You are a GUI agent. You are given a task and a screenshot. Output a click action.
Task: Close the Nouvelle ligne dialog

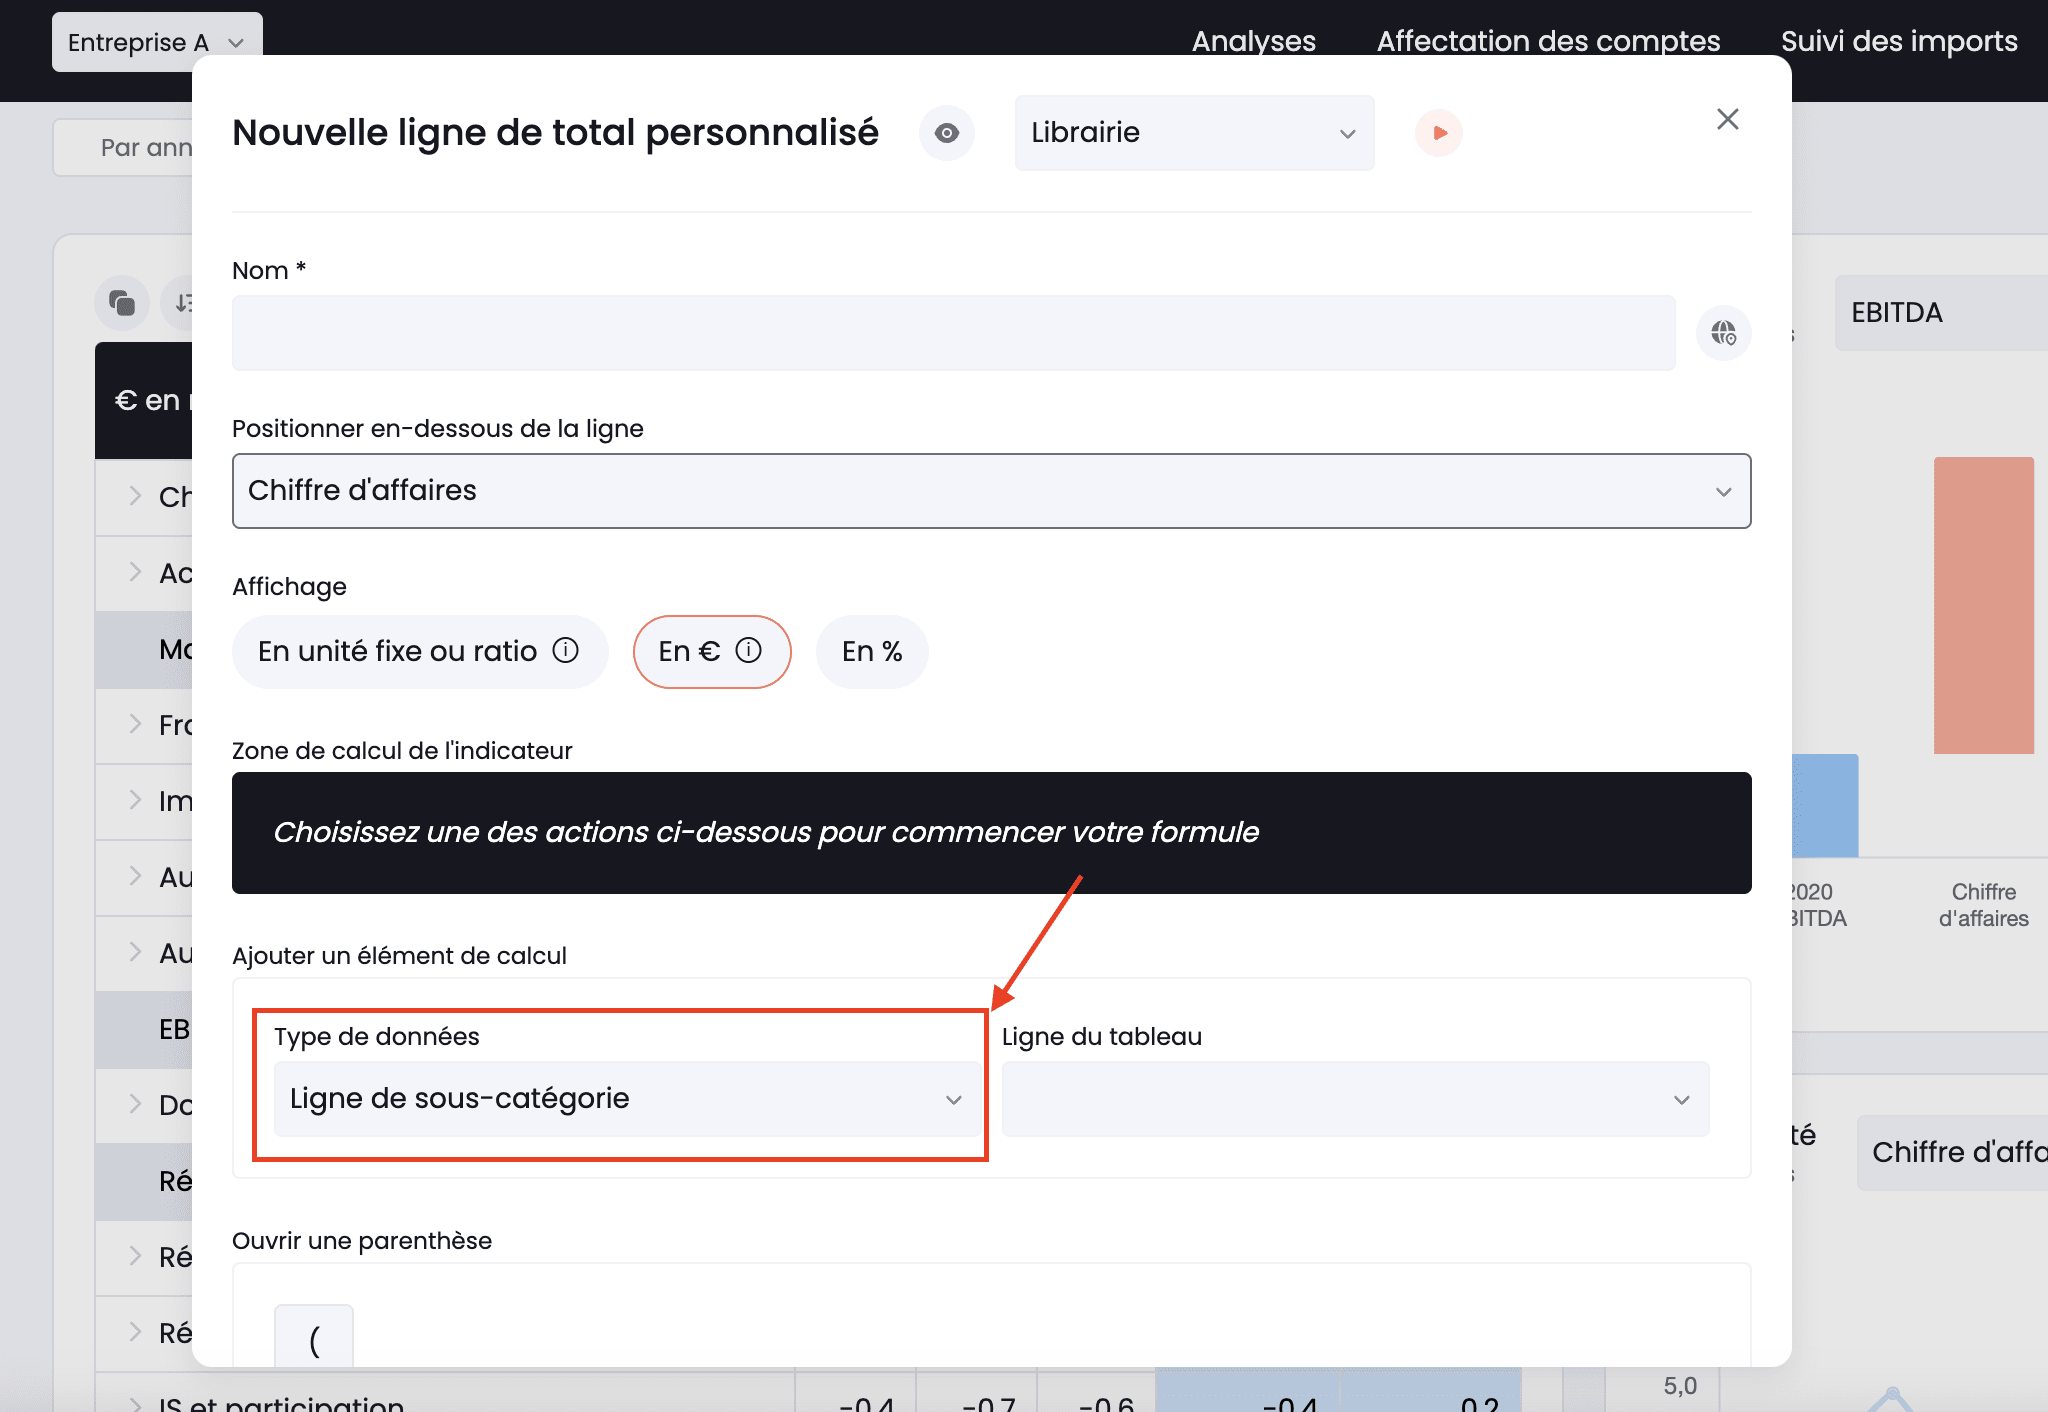click(1727, 119)
